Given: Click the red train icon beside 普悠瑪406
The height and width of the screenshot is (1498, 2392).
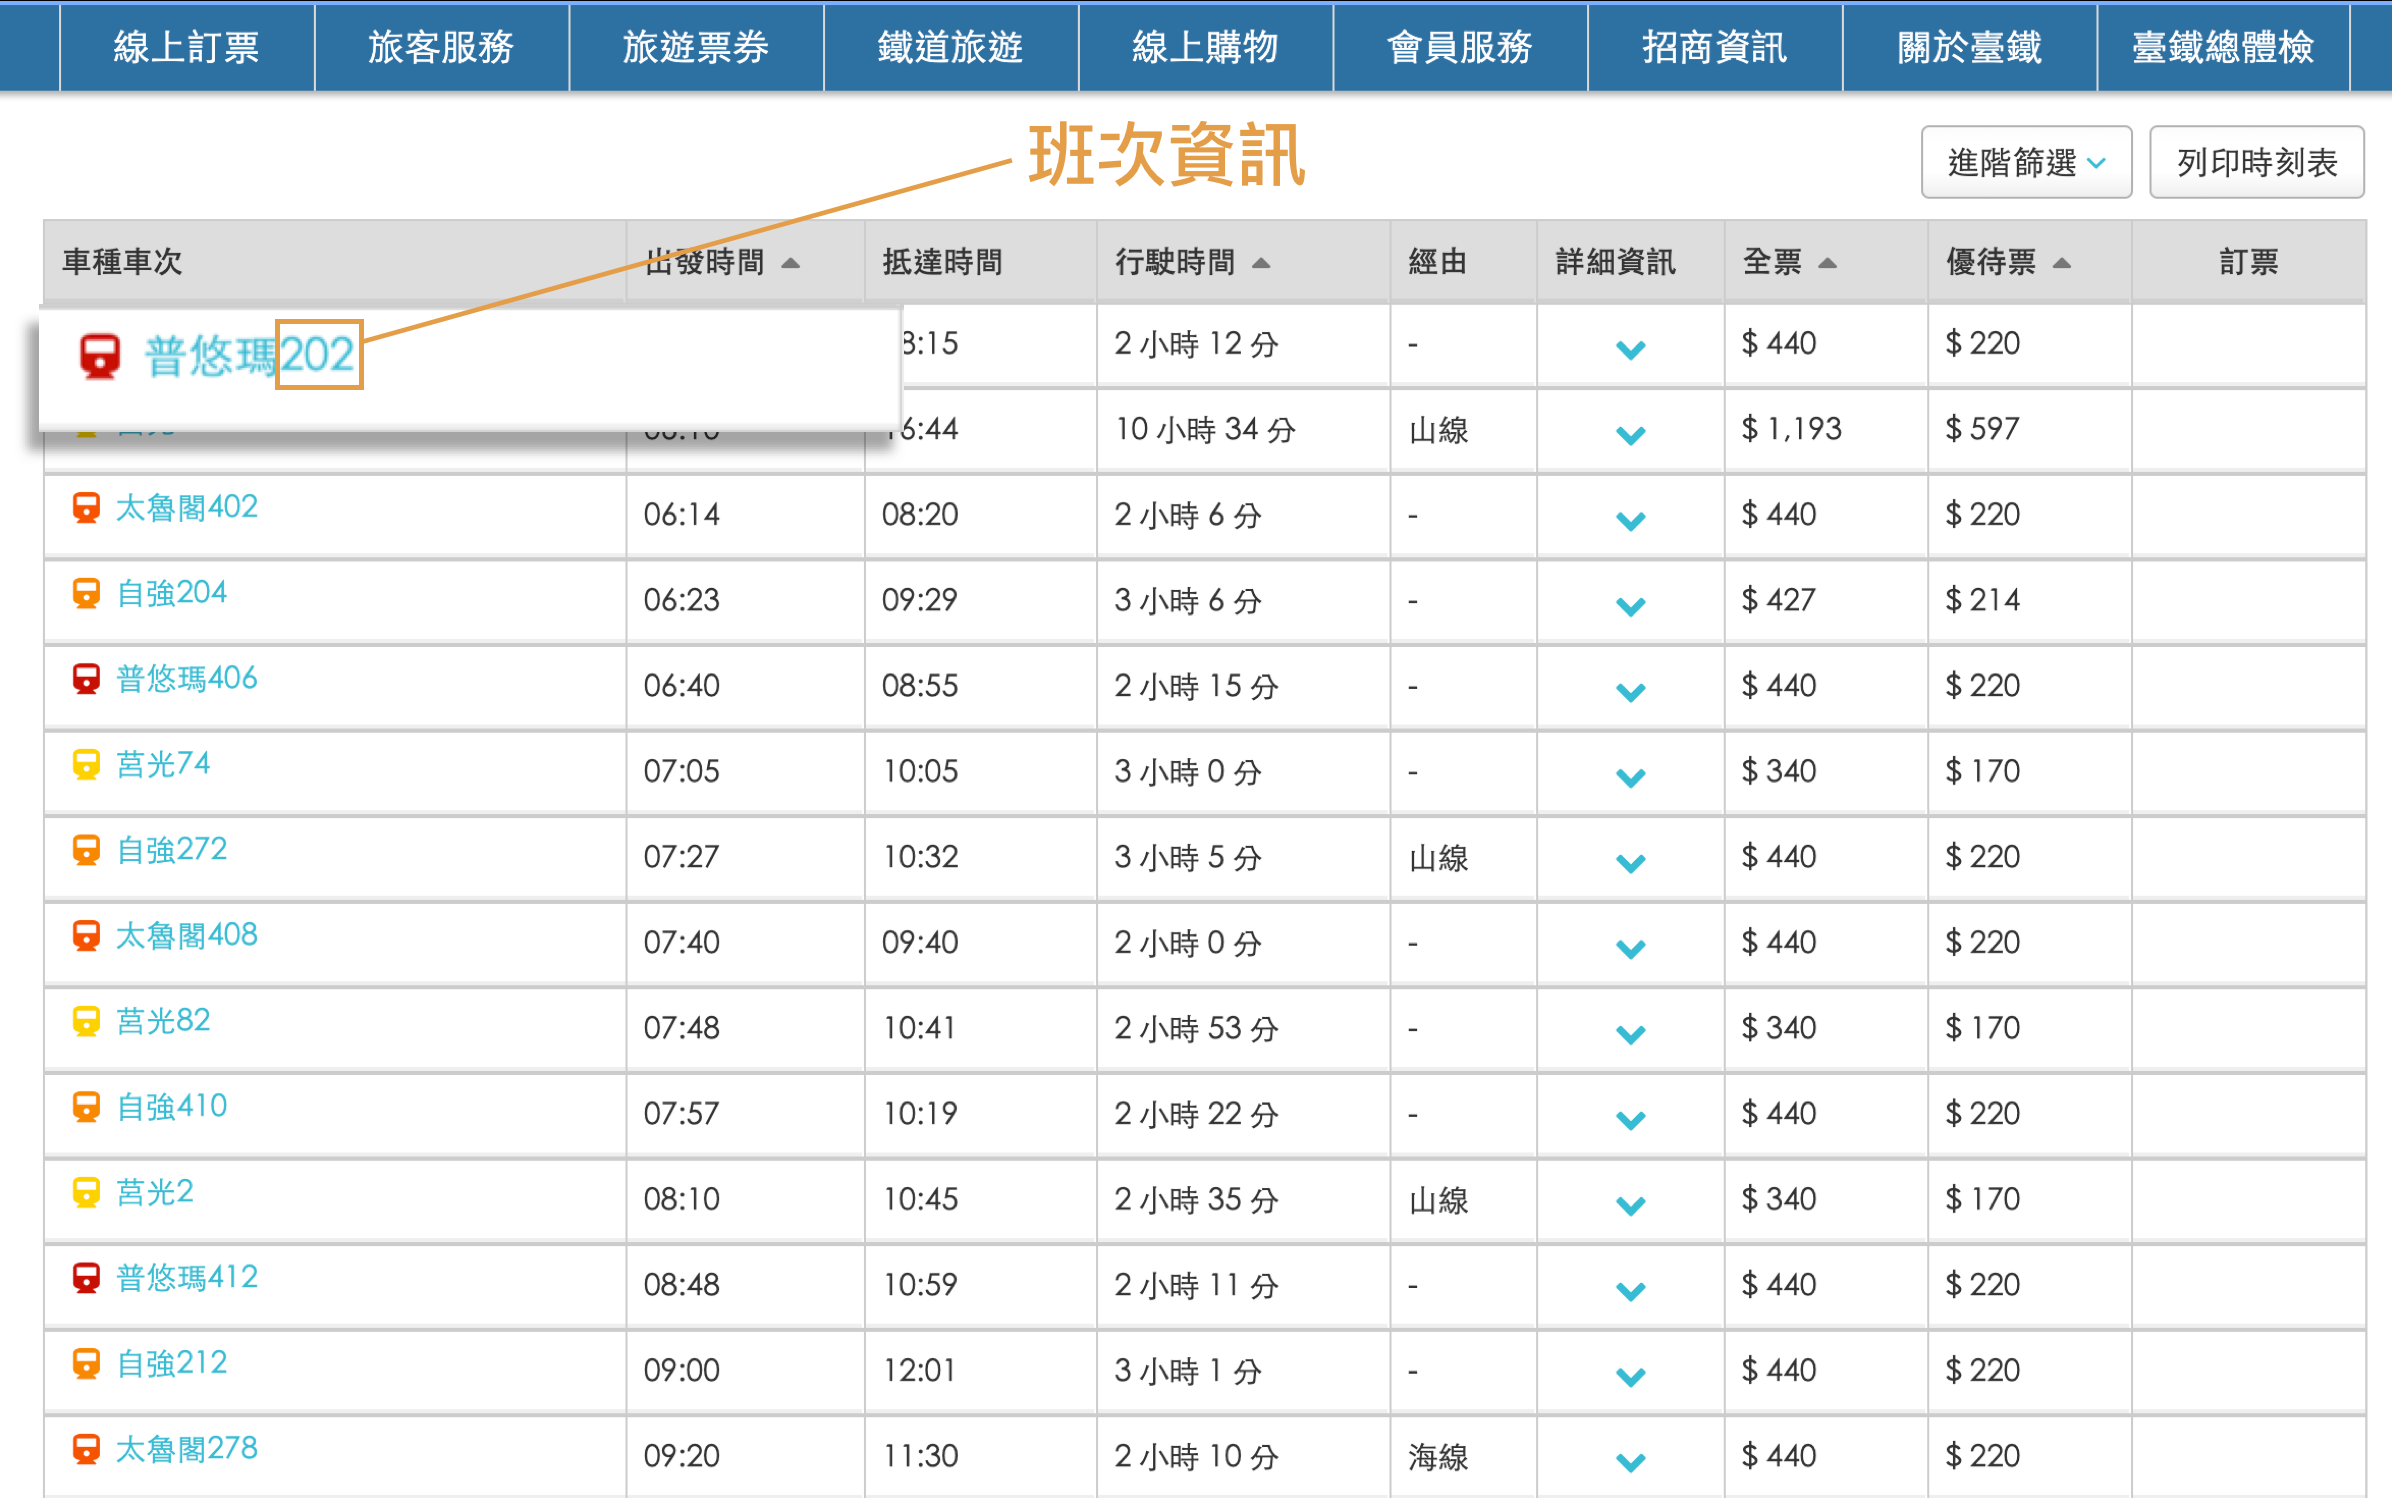Looking at the screenshot, I should (87, 679).
